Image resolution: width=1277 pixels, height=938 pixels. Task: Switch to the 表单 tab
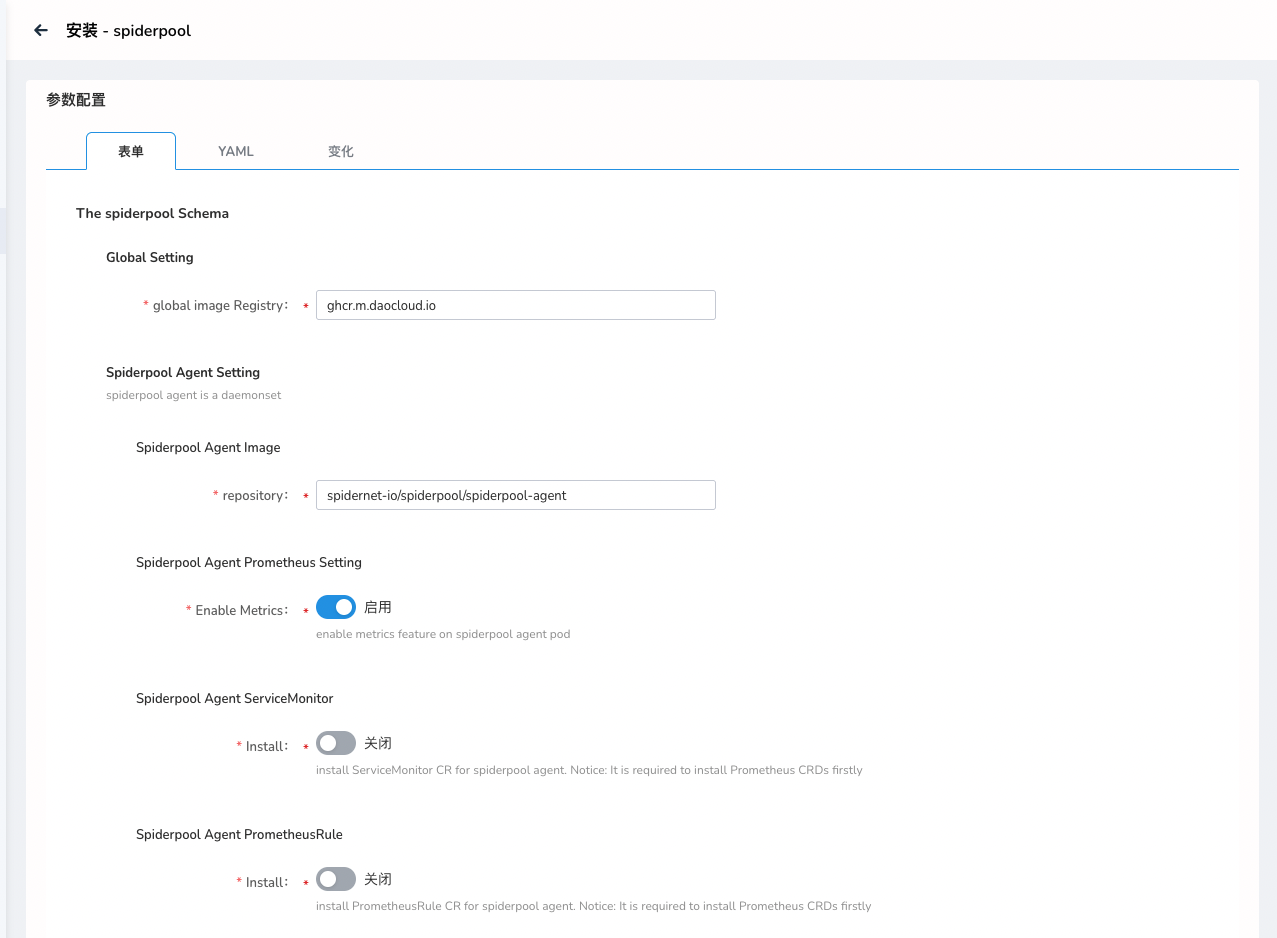click(131, 151)
